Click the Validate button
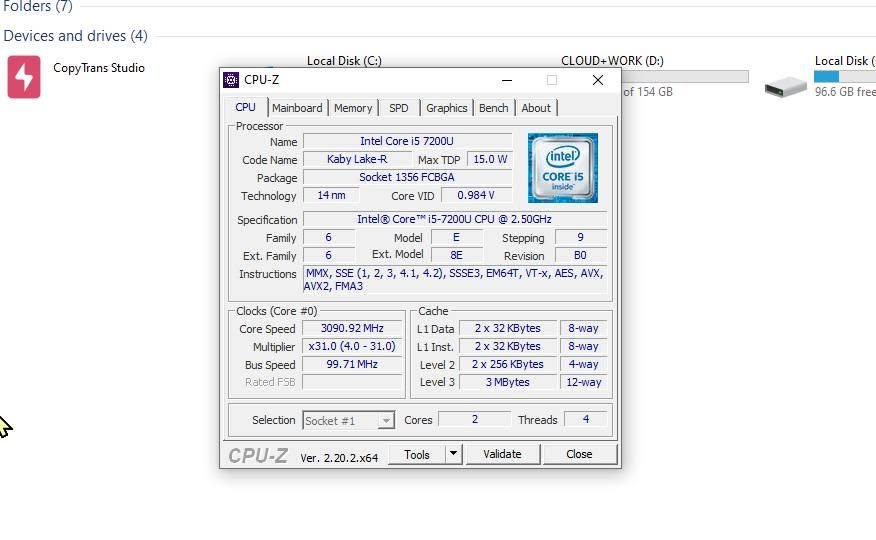 502,455
